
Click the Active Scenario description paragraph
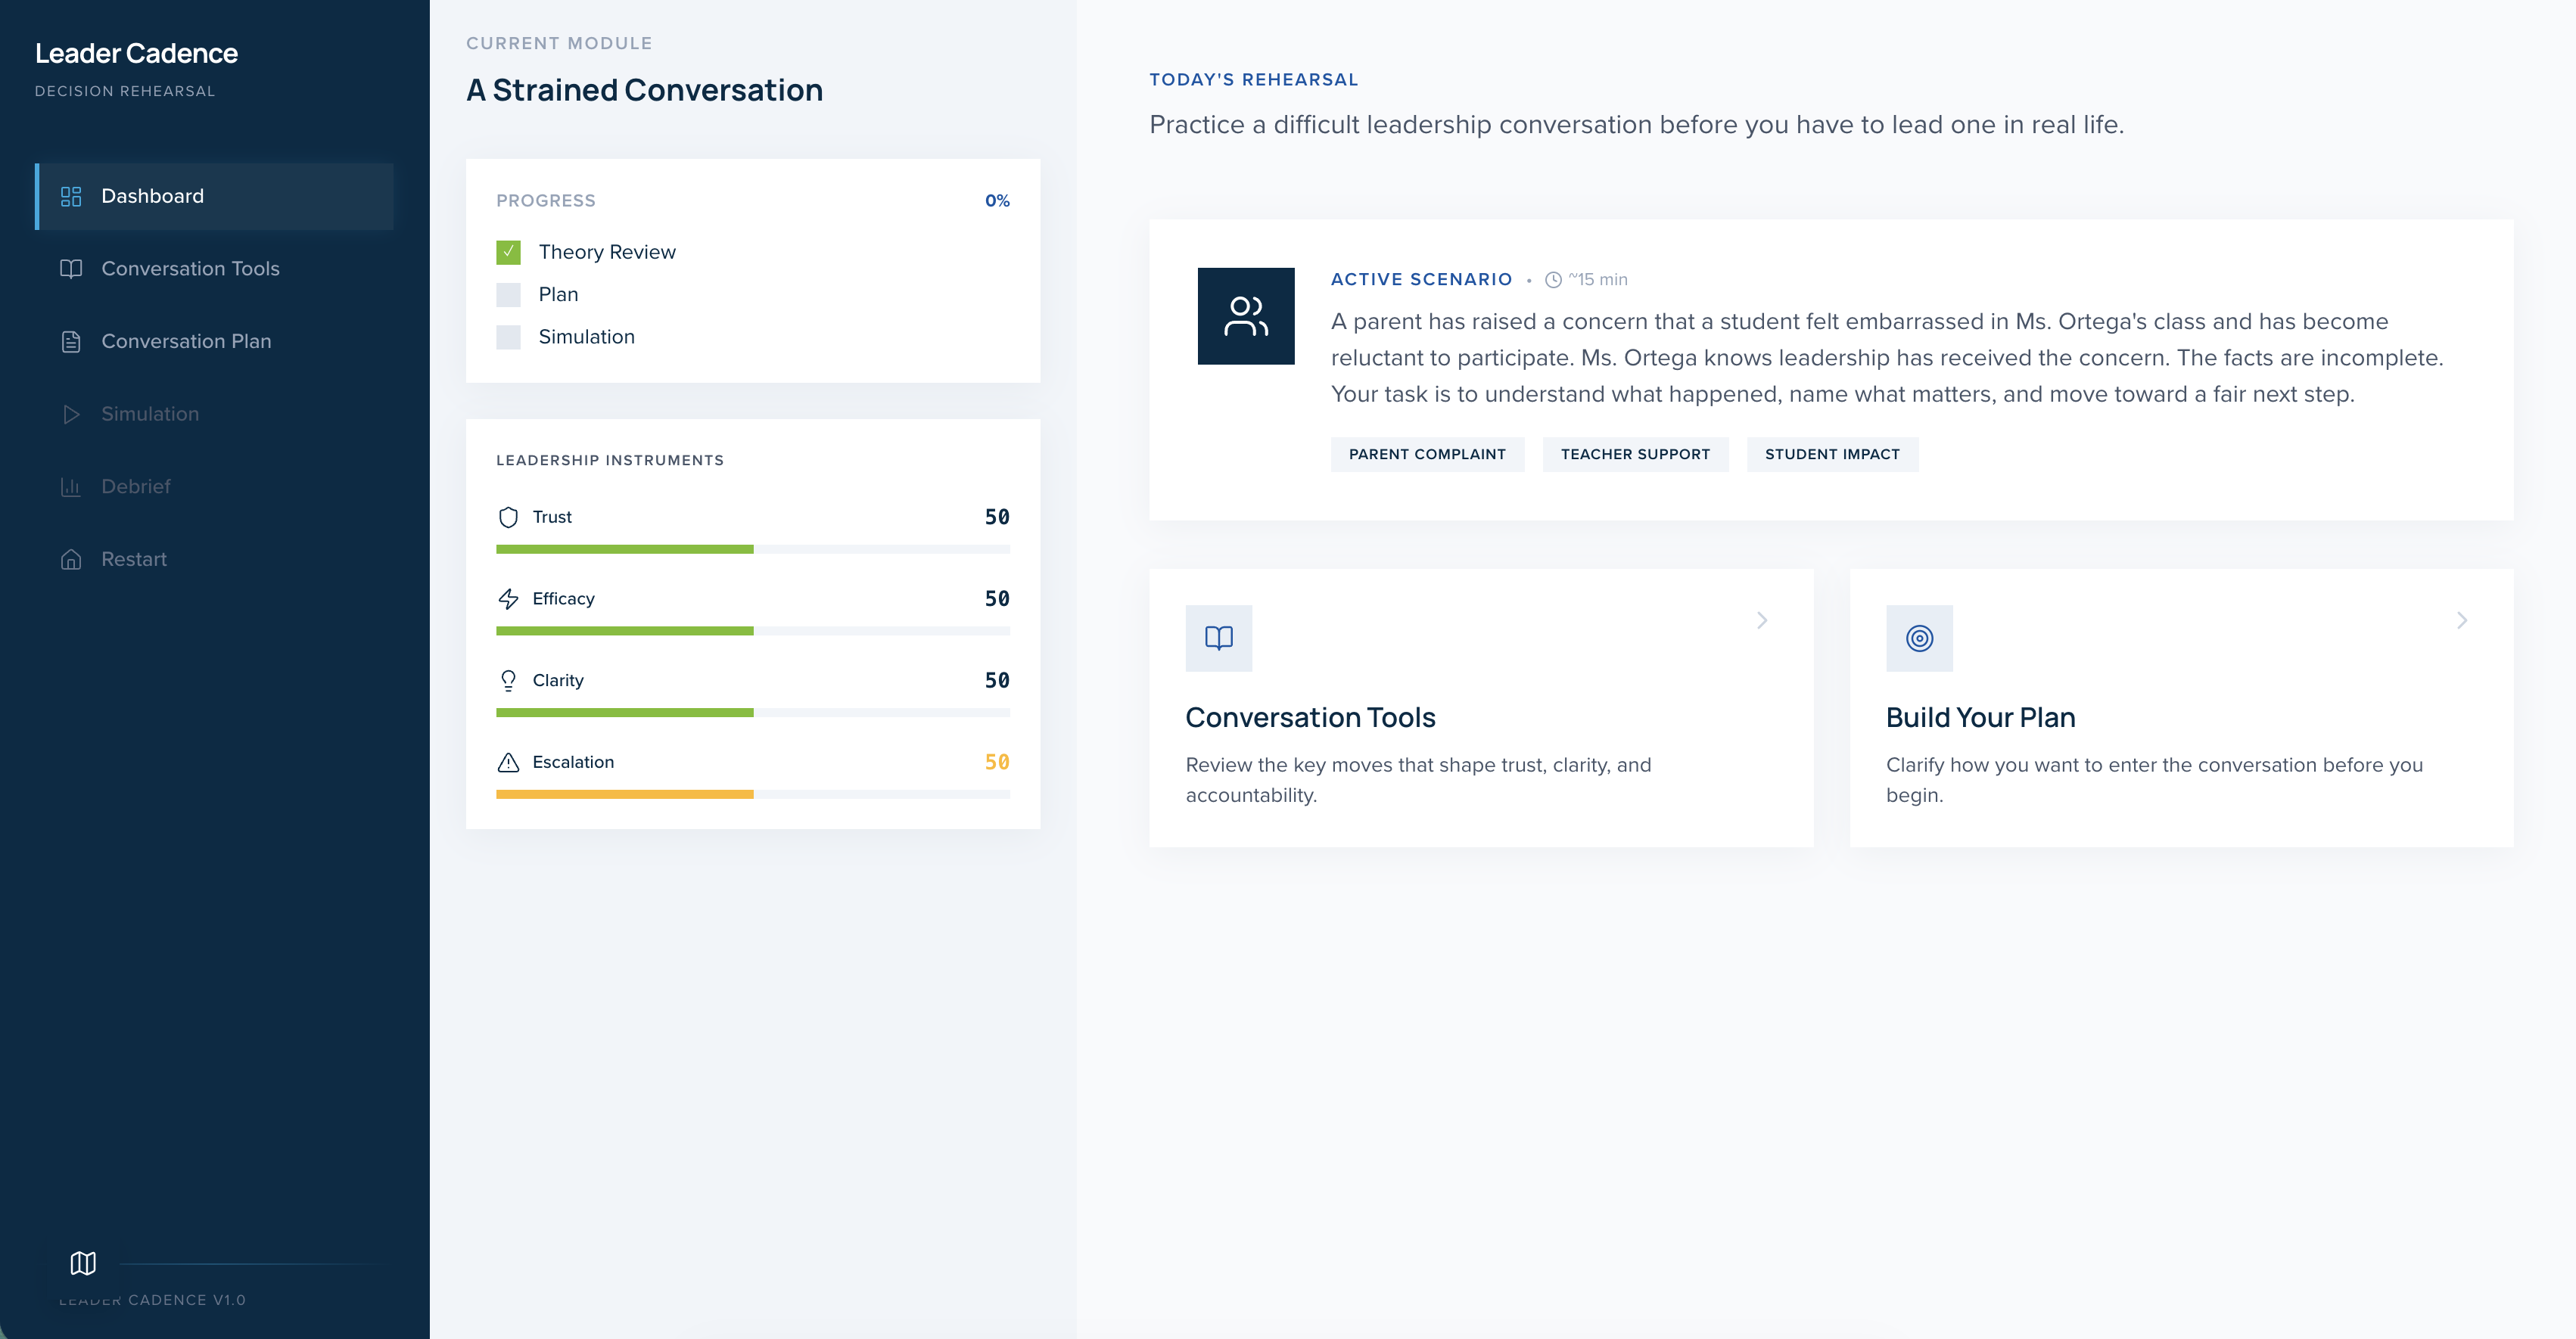click(x=1887, y=358)
